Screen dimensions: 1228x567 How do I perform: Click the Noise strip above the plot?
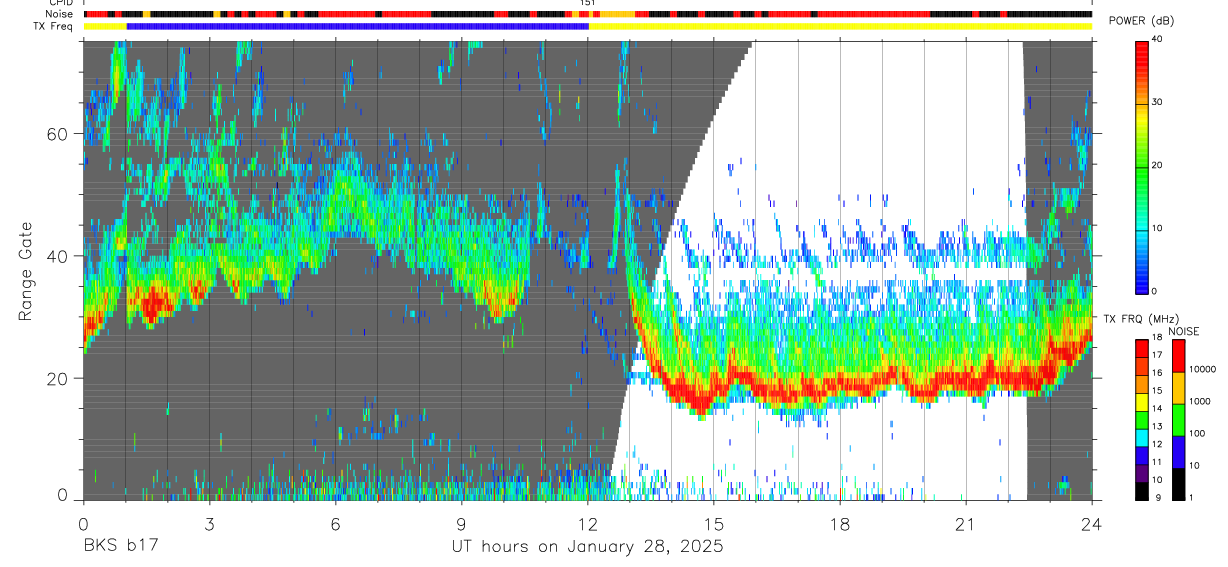(587, 14)
